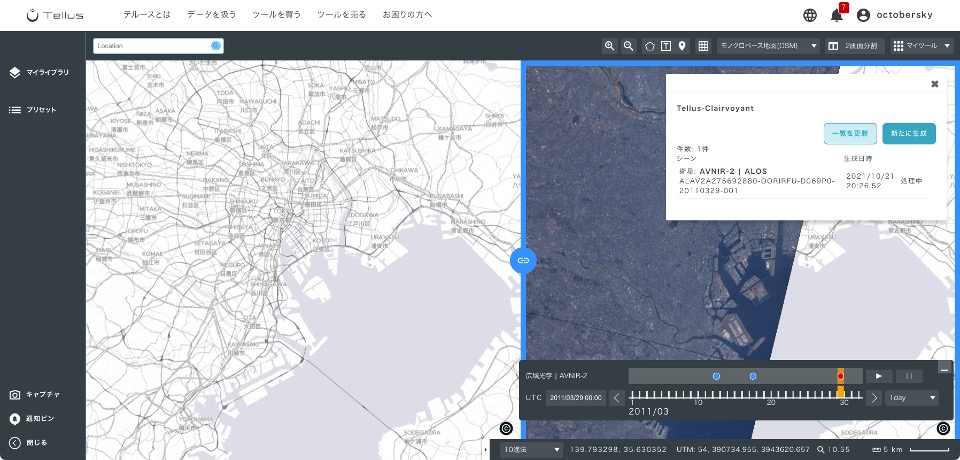
Task: Open the ツールを買う menu
Action: coord(276,15)
